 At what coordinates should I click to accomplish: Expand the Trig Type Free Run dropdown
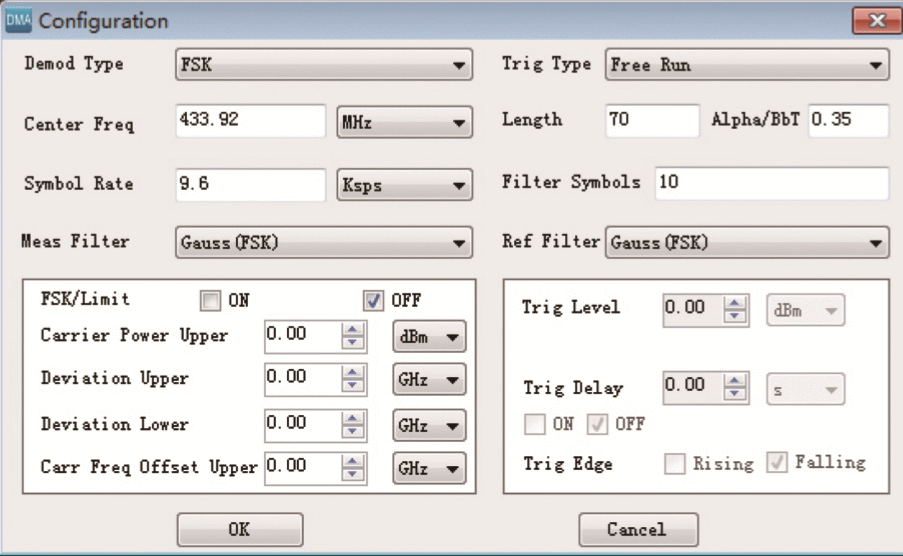tap(747, 67)
